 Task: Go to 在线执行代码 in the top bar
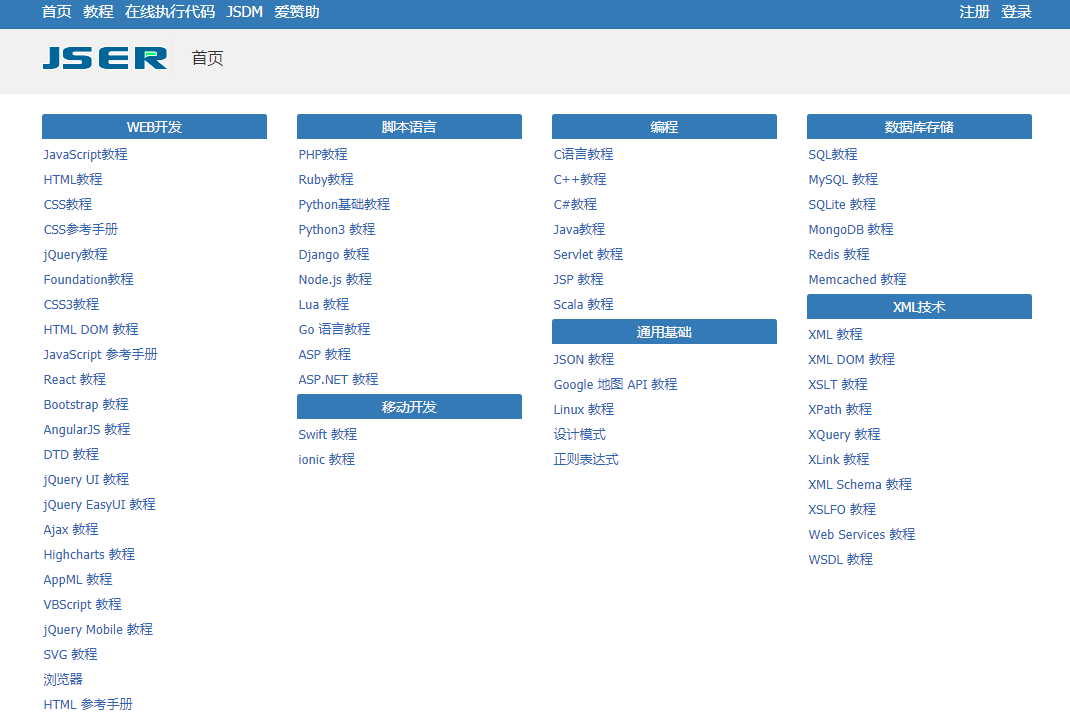point(170,12)
